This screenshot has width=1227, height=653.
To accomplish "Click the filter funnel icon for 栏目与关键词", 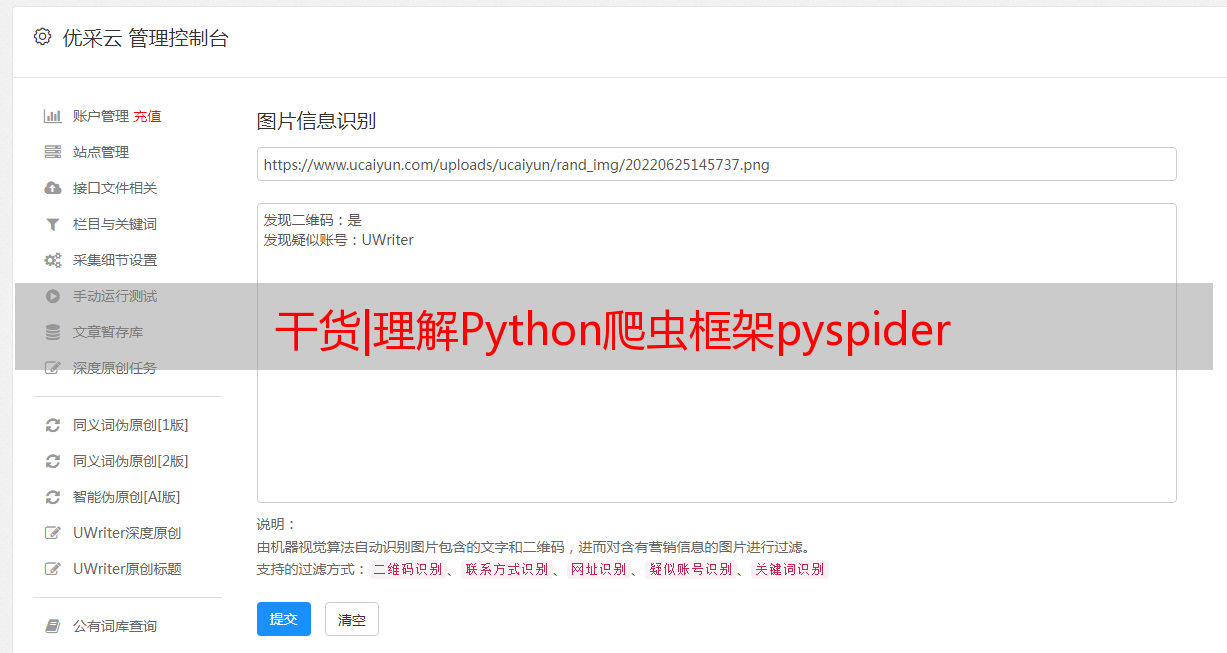I will pyautogui.click(x=53, y=224).
